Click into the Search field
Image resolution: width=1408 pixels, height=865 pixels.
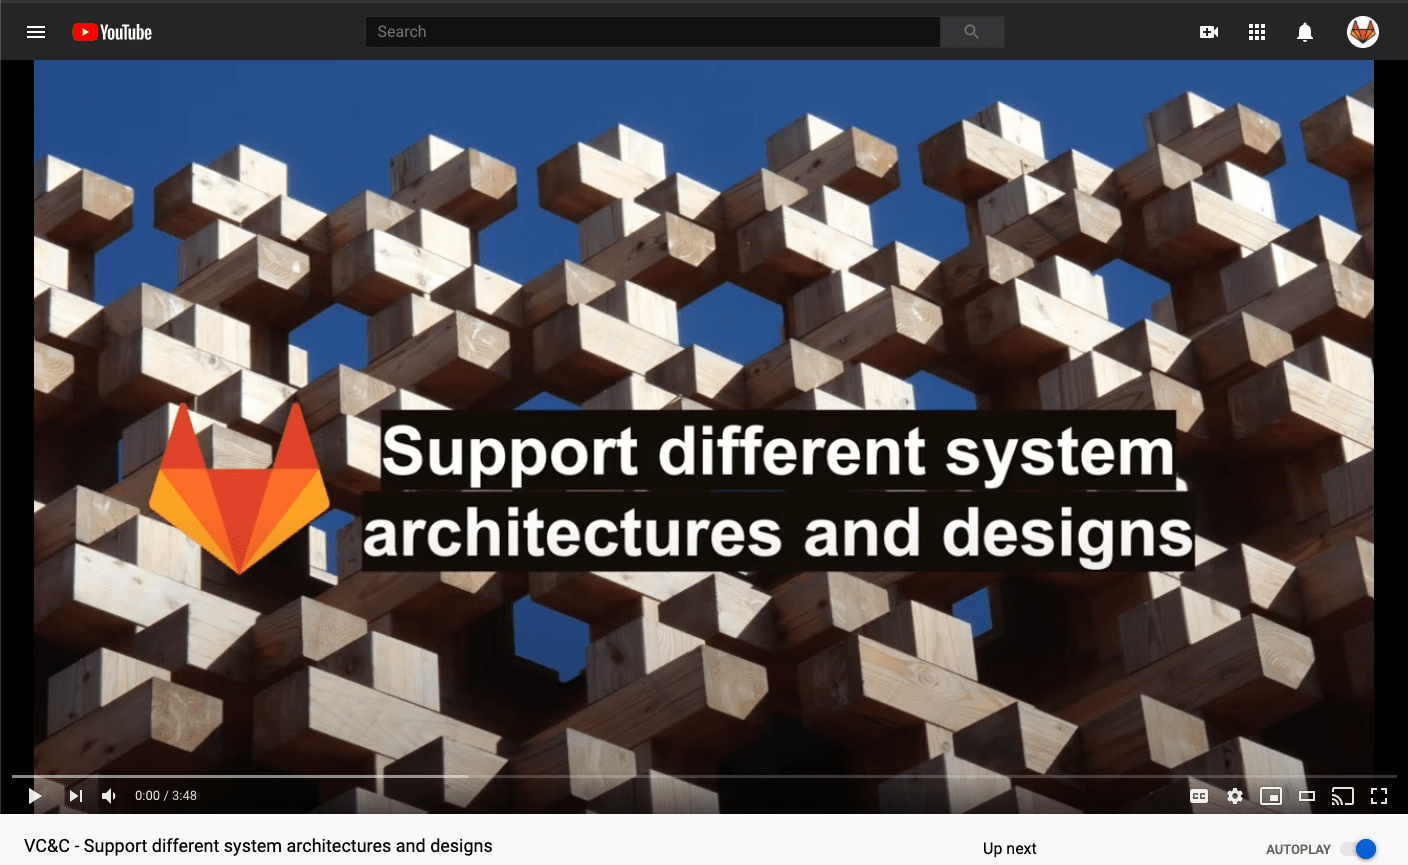pyautogui.click(x=652, y=32)
